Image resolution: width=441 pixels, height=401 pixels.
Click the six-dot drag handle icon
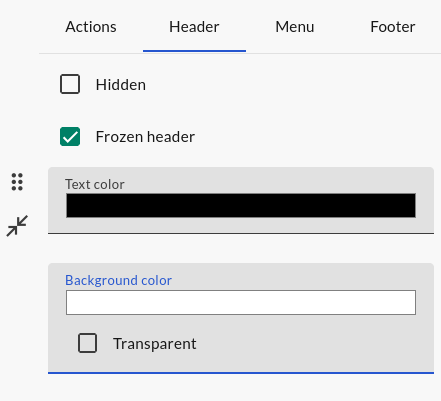[x=17, y=182]
